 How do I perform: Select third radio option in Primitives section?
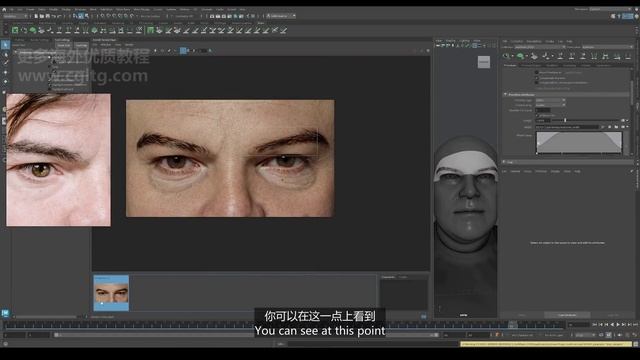coord(537,83)
